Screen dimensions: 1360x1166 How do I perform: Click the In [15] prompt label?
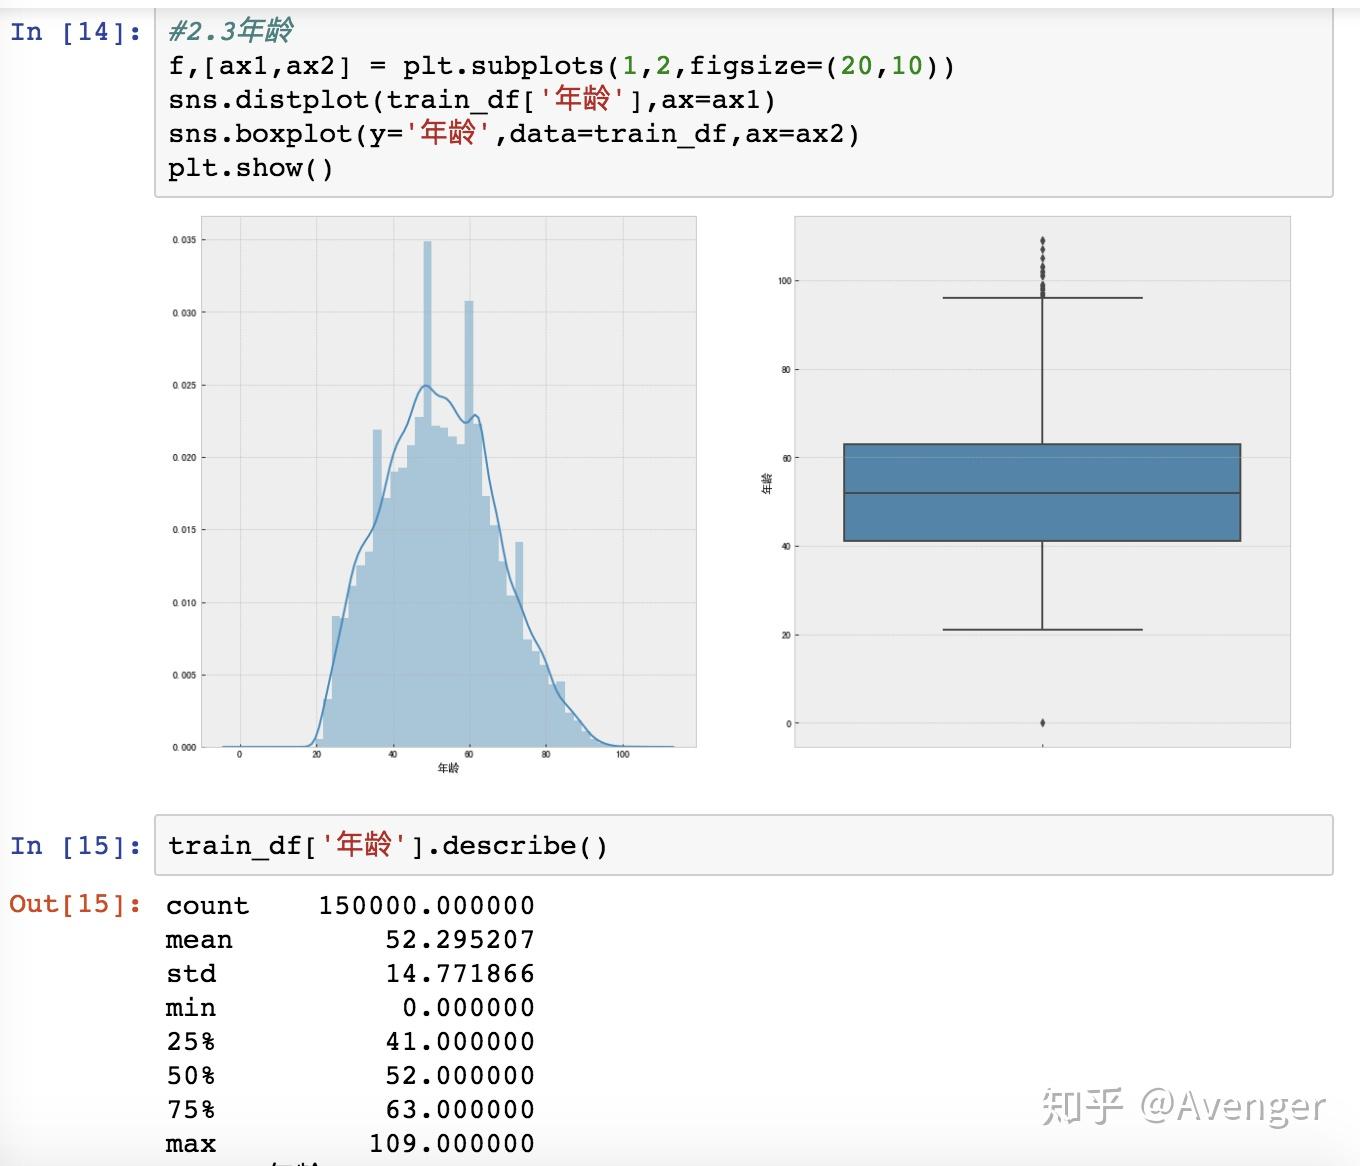76,846
